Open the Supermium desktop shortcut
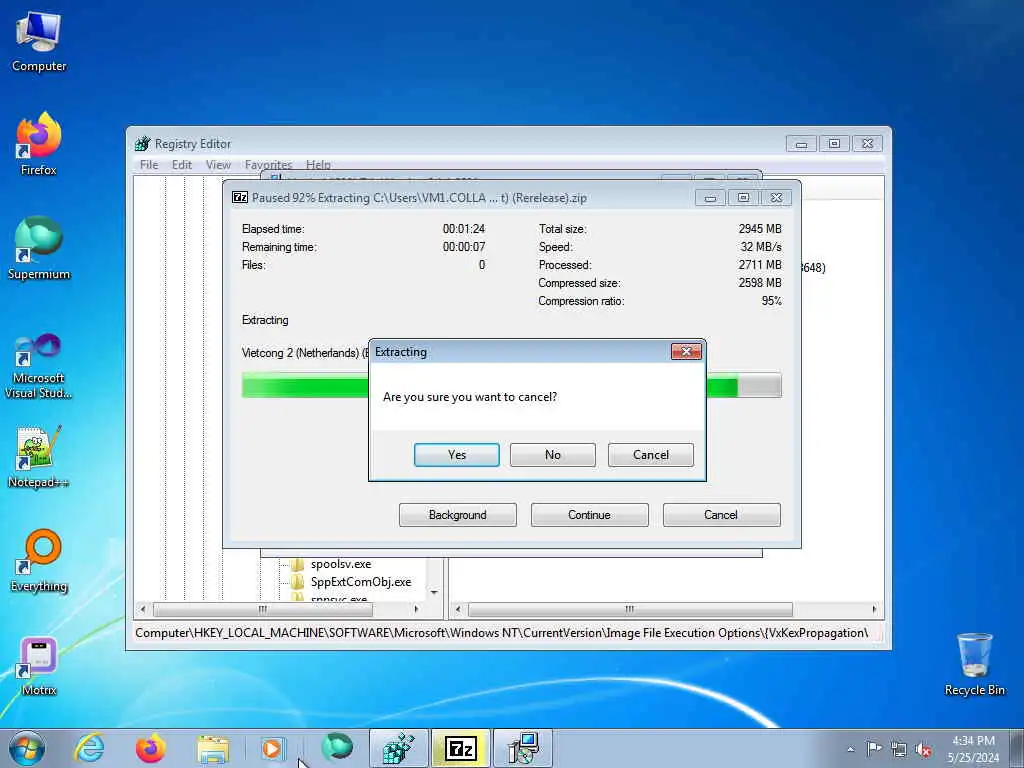The width and height of the screenshot is (1024, 768). 39,248
